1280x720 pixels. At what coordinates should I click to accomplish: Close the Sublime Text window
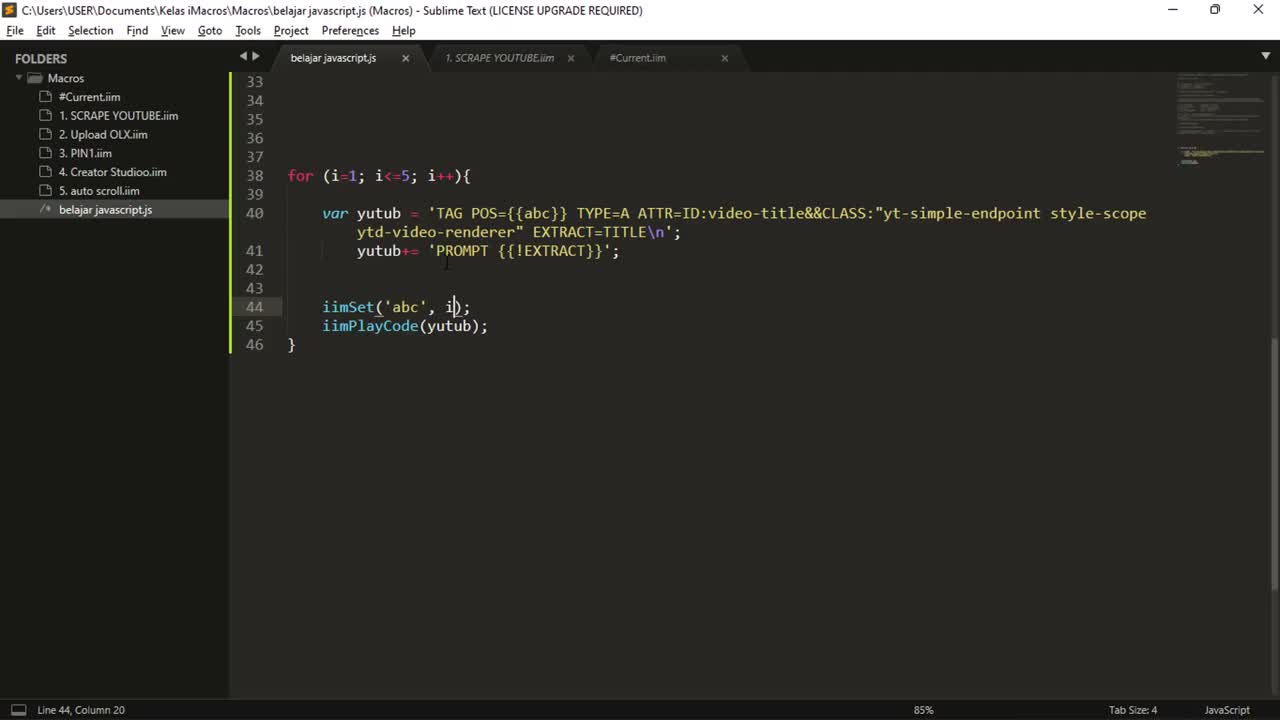1258,10
